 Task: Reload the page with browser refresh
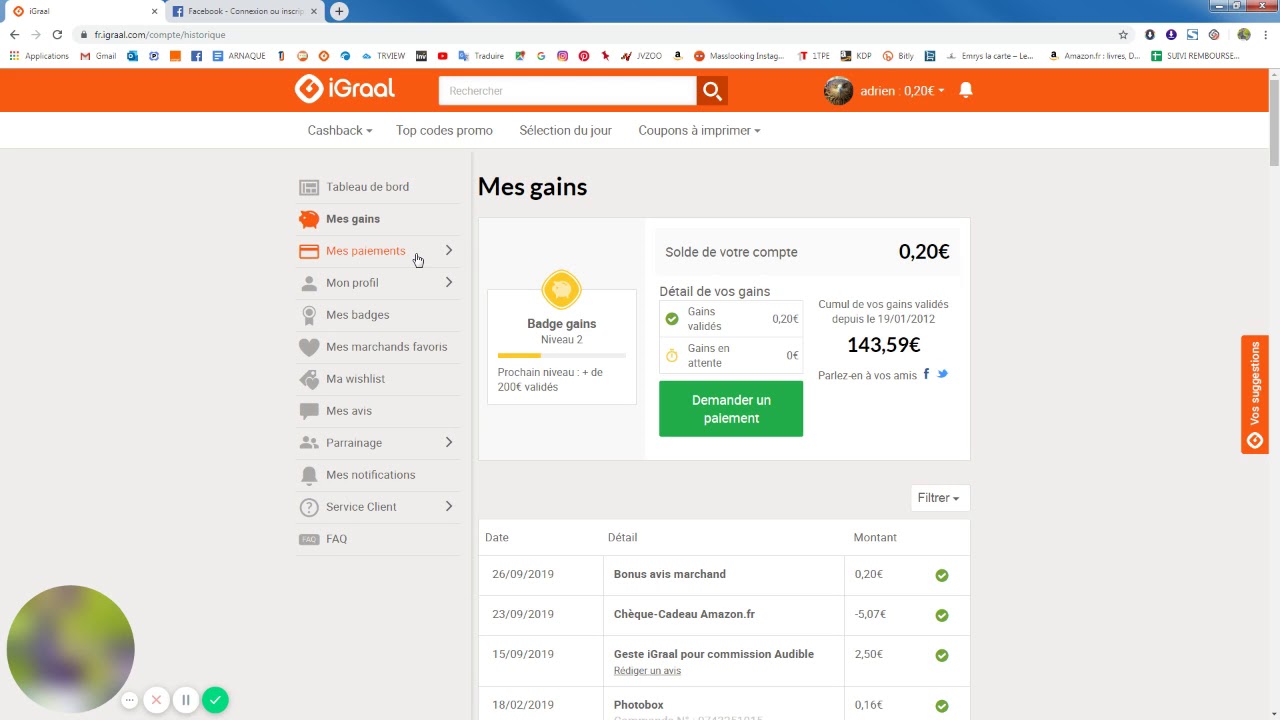coord(57,34)
